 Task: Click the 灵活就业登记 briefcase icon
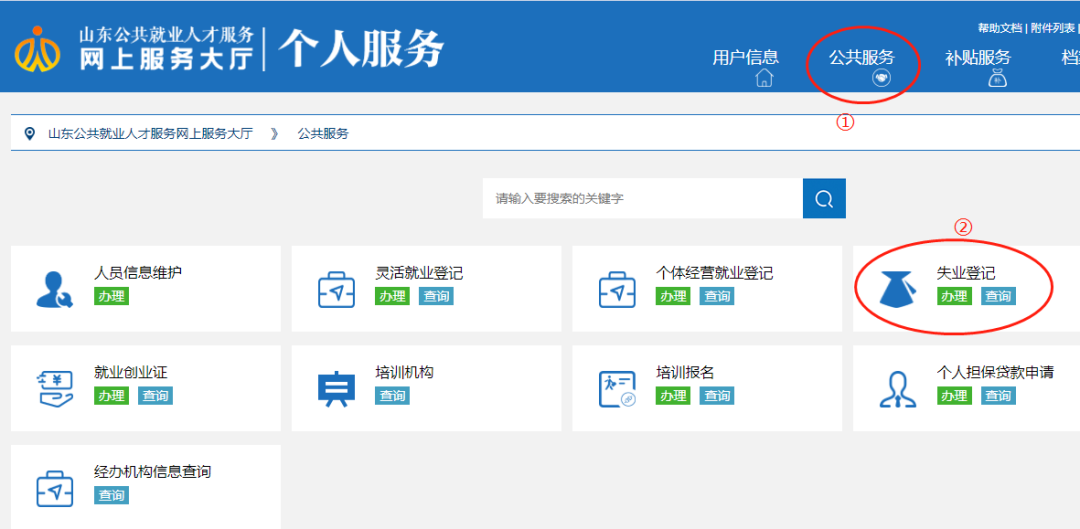[x=336, y=288]
